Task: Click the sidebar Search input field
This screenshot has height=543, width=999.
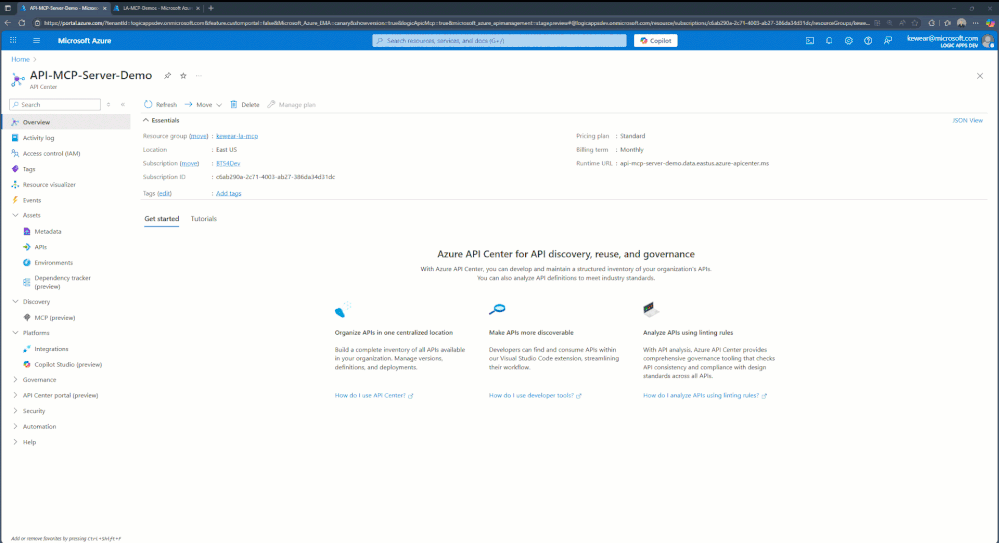Action: 55,105
